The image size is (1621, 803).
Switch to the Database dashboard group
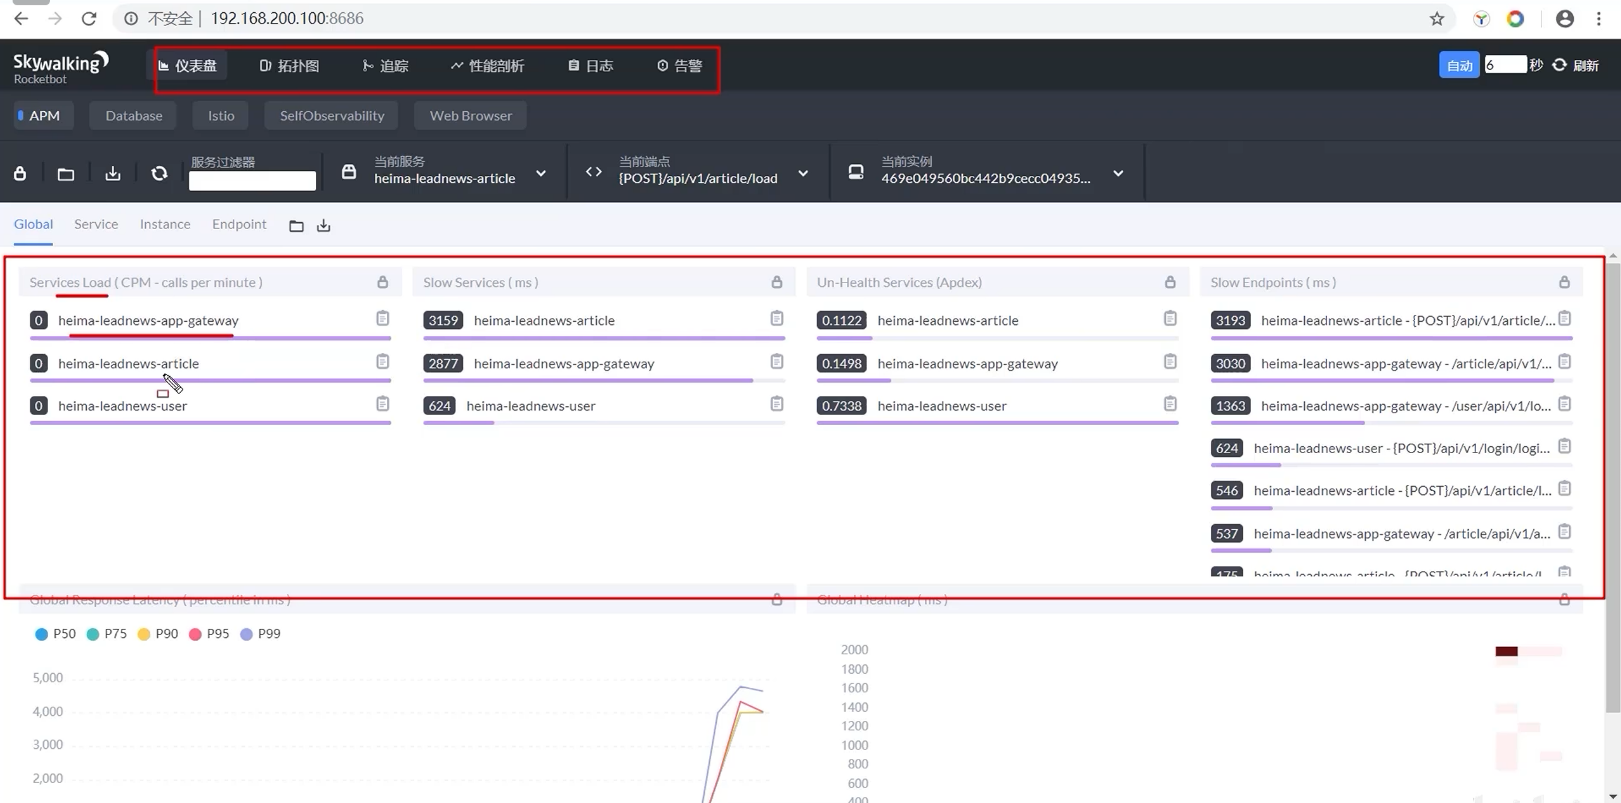tap(134, 116)
